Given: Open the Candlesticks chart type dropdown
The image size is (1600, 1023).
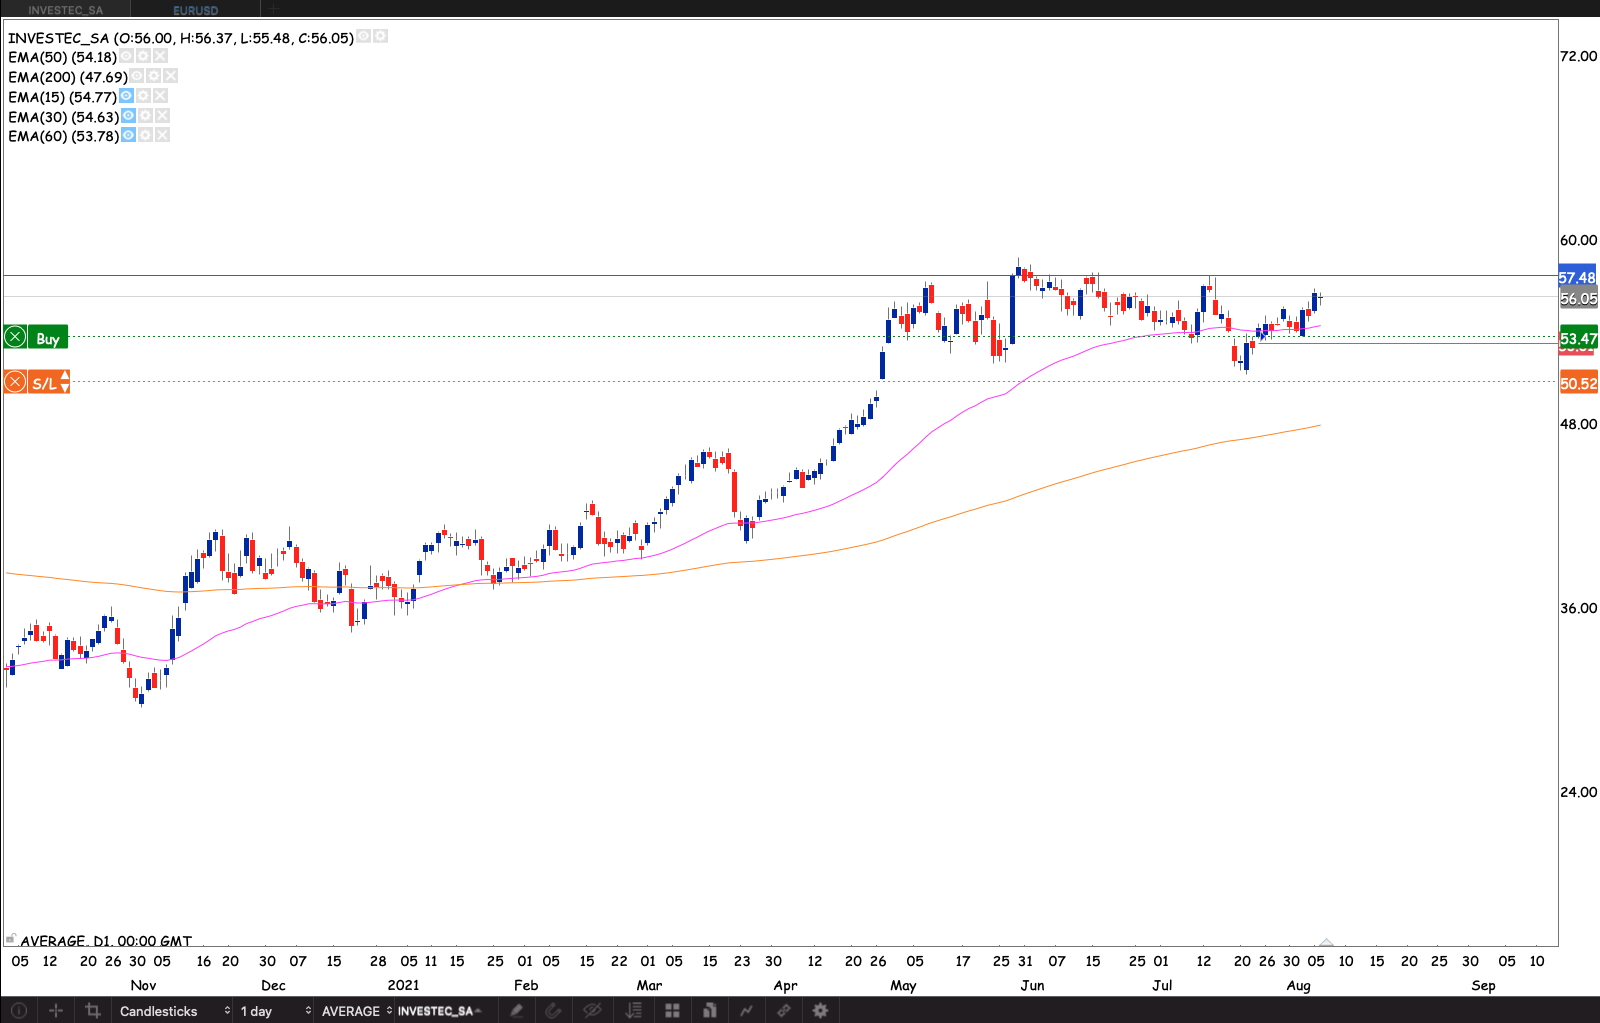Looking at the screenshot, I should tap(174, 1010).
